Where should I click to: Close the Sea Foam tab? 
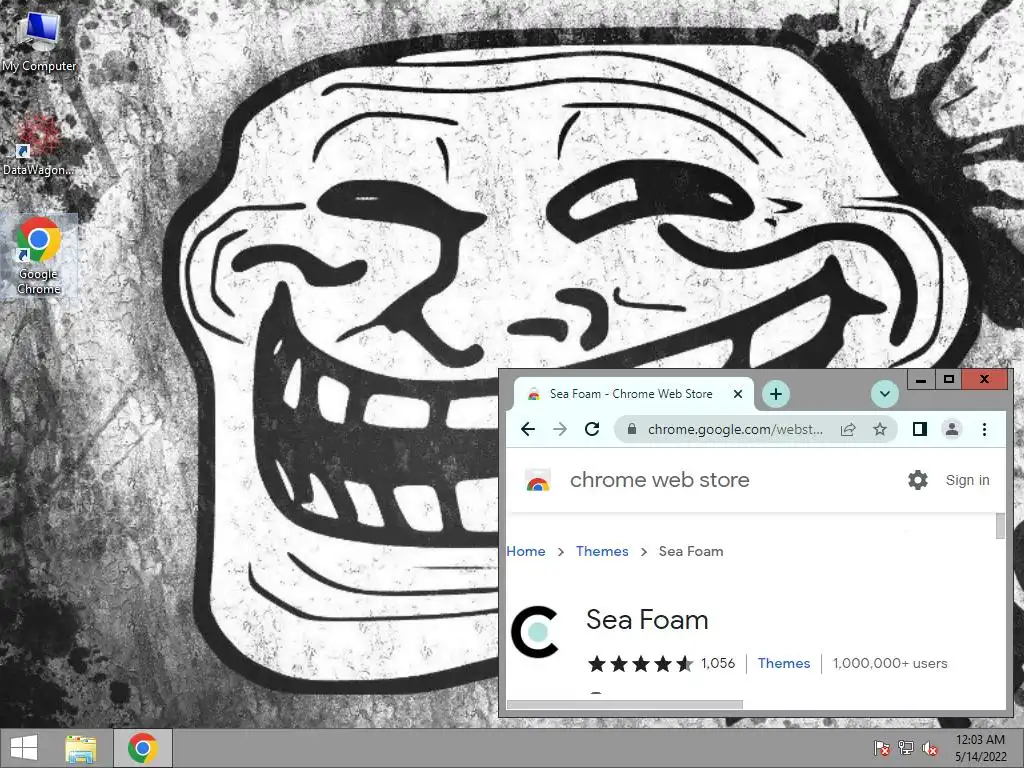(x=737, y=394)
